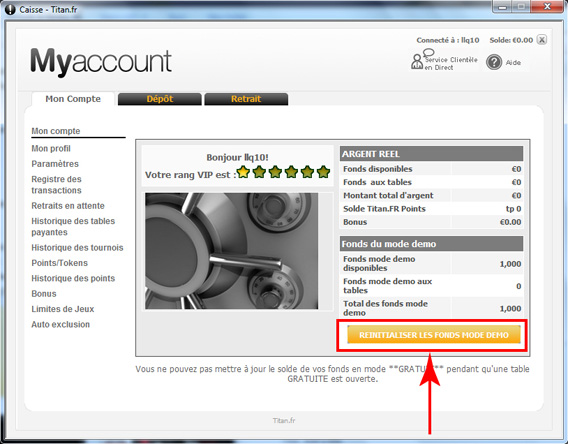Open Limites de Jeux
Viewport: 568px width, 444px height.
pyautogui.click(x=63, y=309)
